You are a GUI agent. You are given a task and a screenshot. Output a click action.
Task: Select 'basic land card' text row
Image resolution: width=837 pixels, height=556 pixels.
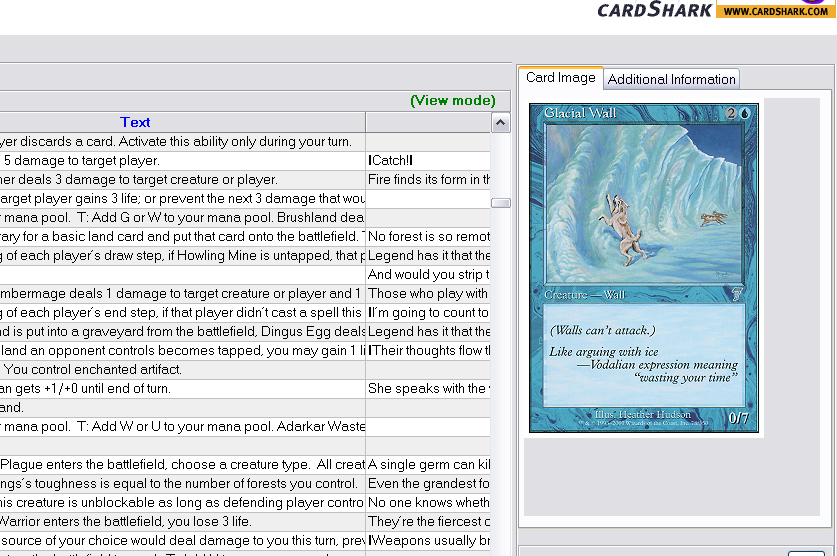[x=183, y=236]
